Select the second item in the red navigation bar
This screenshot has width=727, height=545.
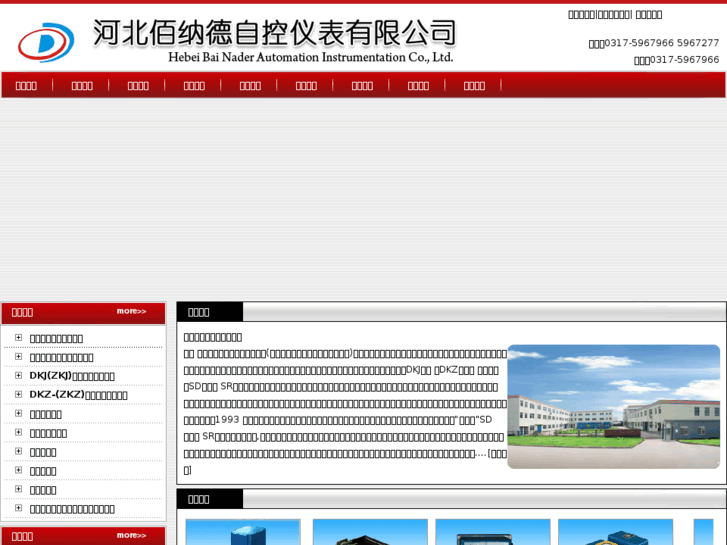82,86
